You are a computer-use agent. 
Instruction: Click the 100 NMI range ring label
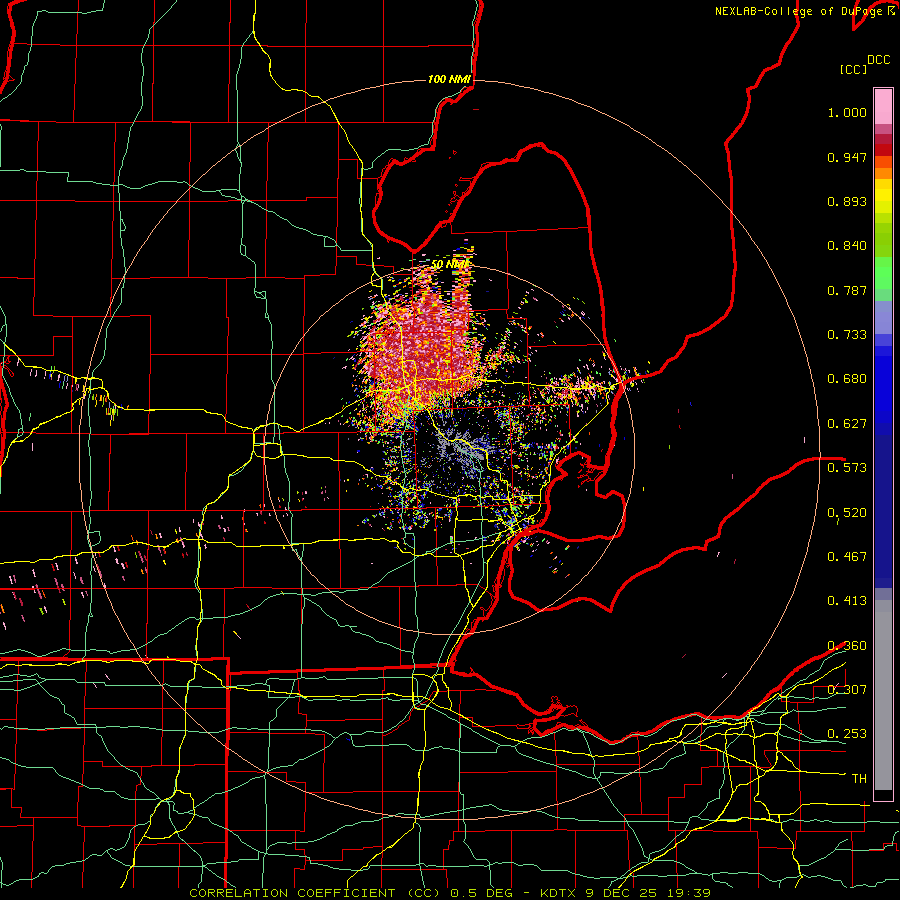(449, 79)
